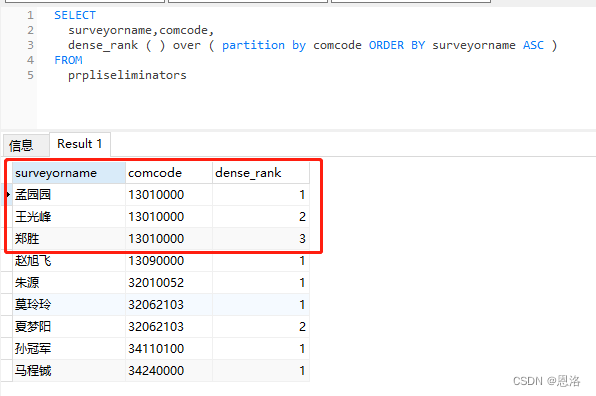The image size is (596, 396).
Task: Click the ORDER keyword on line 3
Action: pyautogui.click(x=386, y=45)
